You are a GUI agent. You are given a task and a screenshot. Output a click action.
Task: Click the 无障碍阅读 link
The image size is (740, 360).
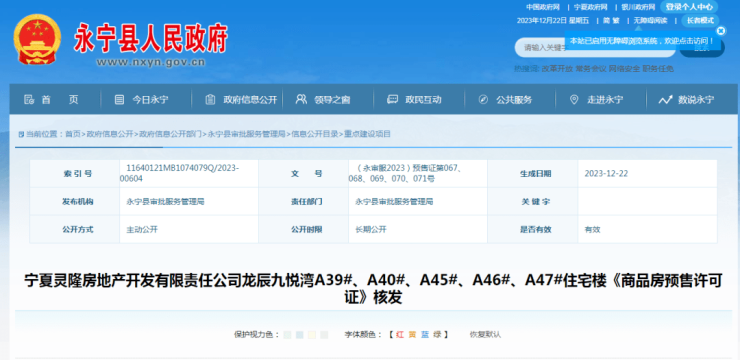(650, 20)
